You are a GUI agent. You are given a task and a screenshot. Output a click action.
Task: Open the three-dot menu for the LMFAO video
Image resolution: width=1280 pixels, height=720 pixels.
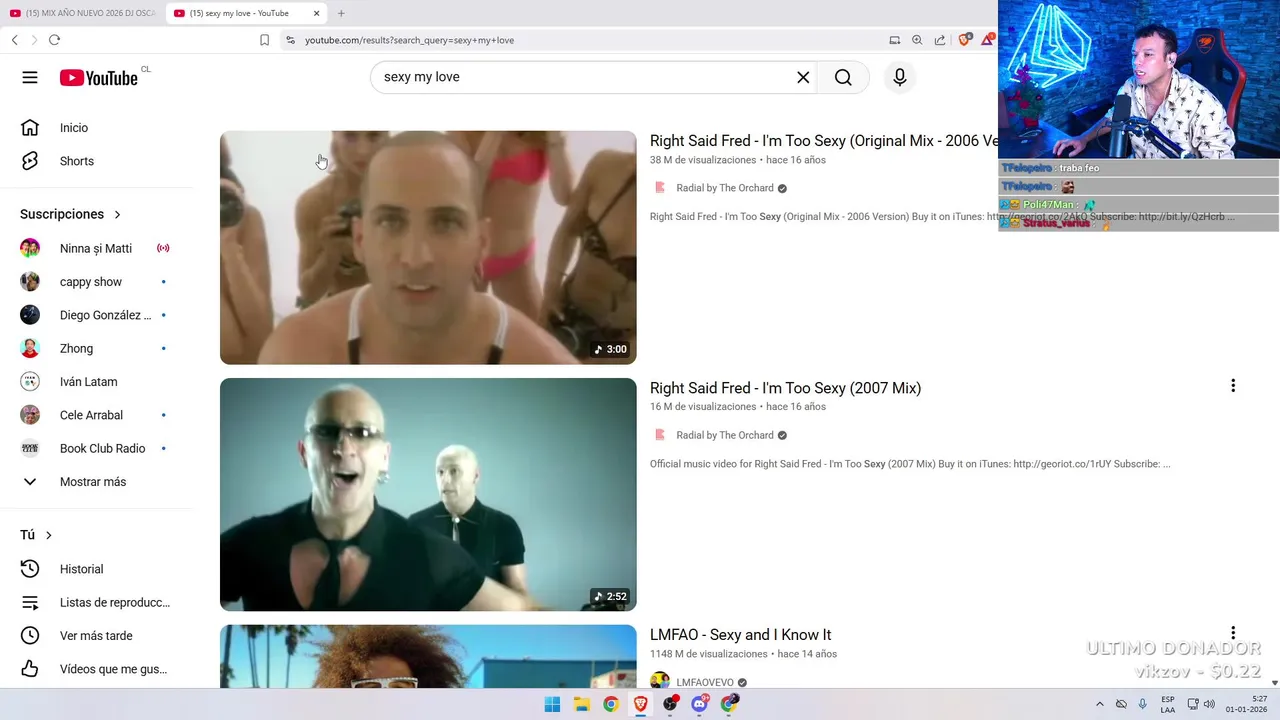tap(1233, 633)
